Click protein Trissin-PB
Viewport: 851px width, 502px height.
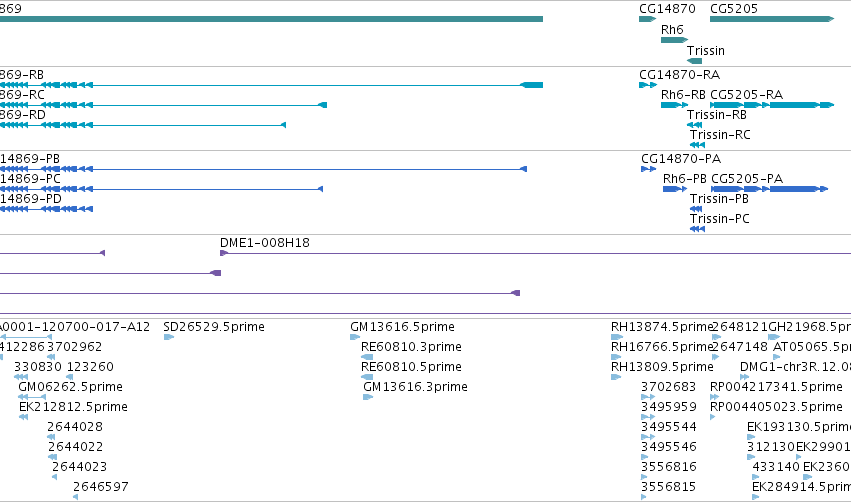[x=696, y=209]
